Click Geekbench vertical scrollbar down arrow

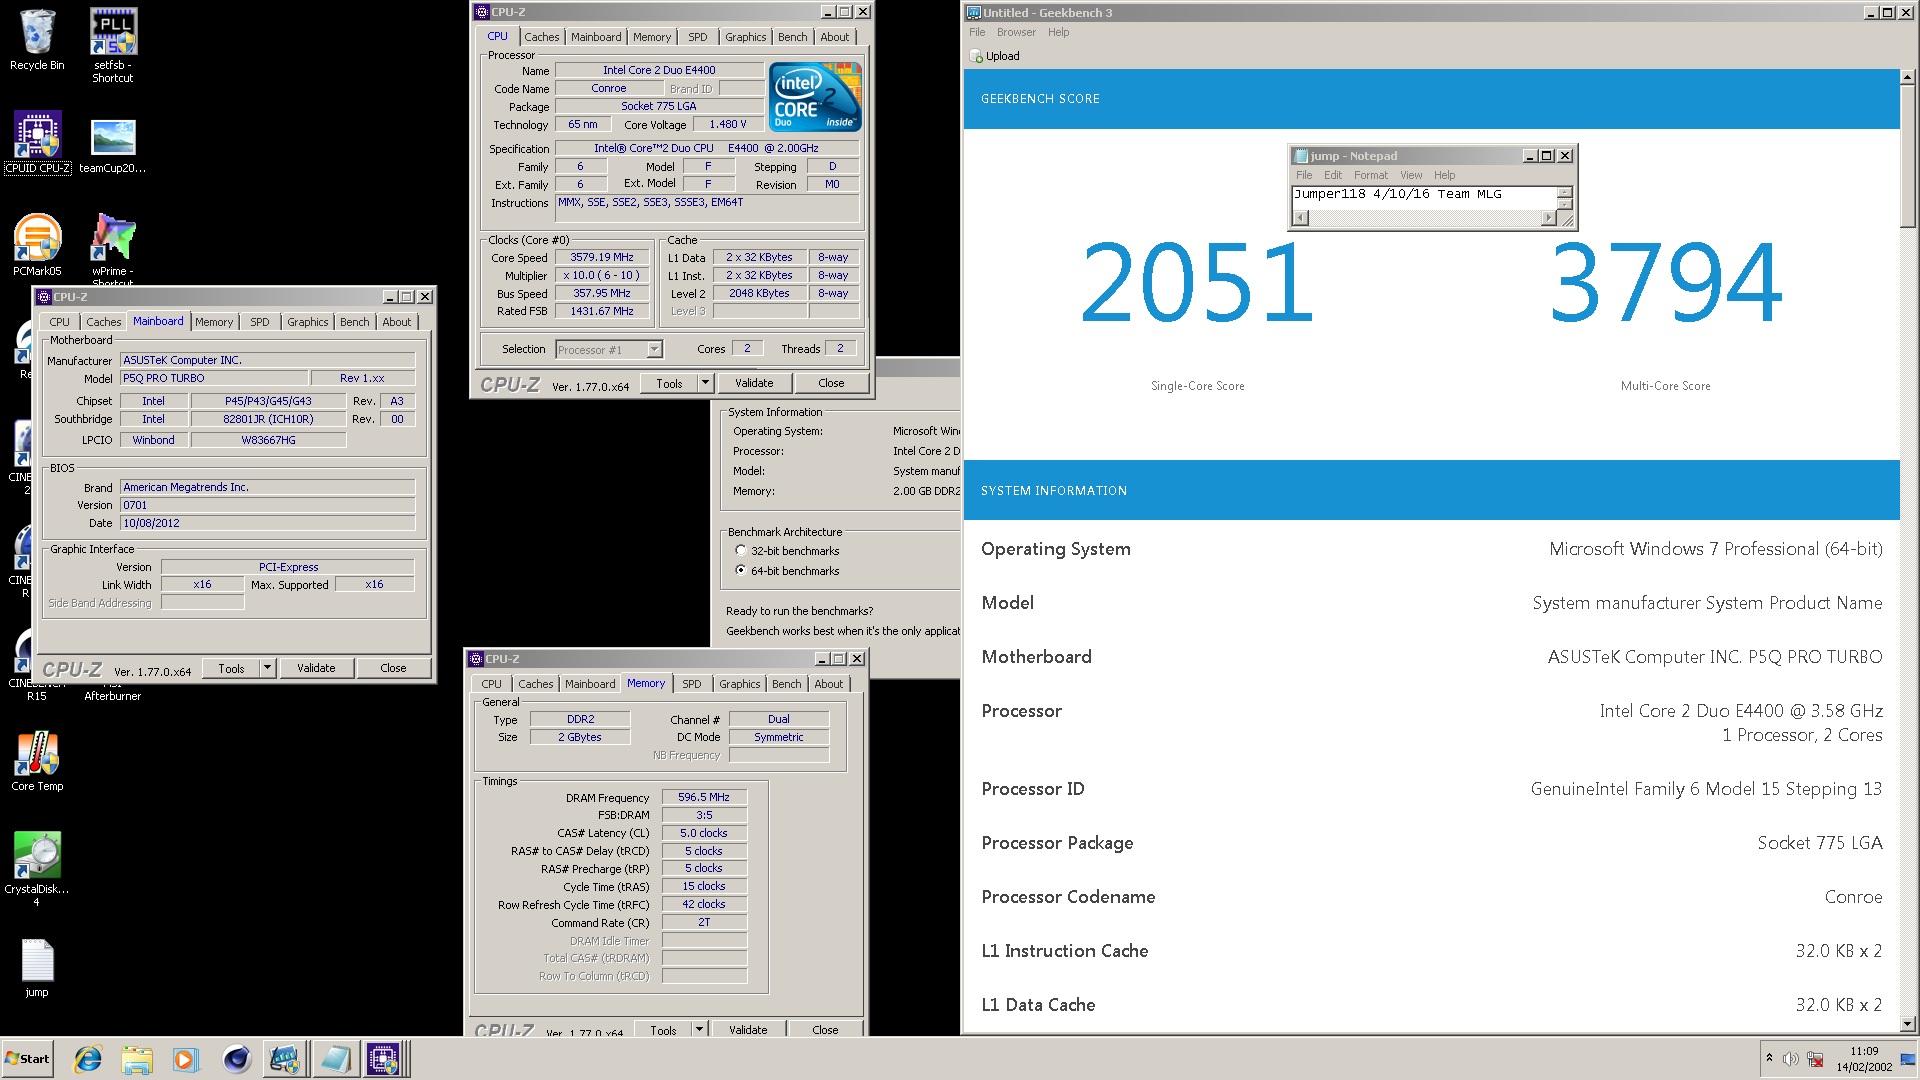(x=1908, y=1024)
